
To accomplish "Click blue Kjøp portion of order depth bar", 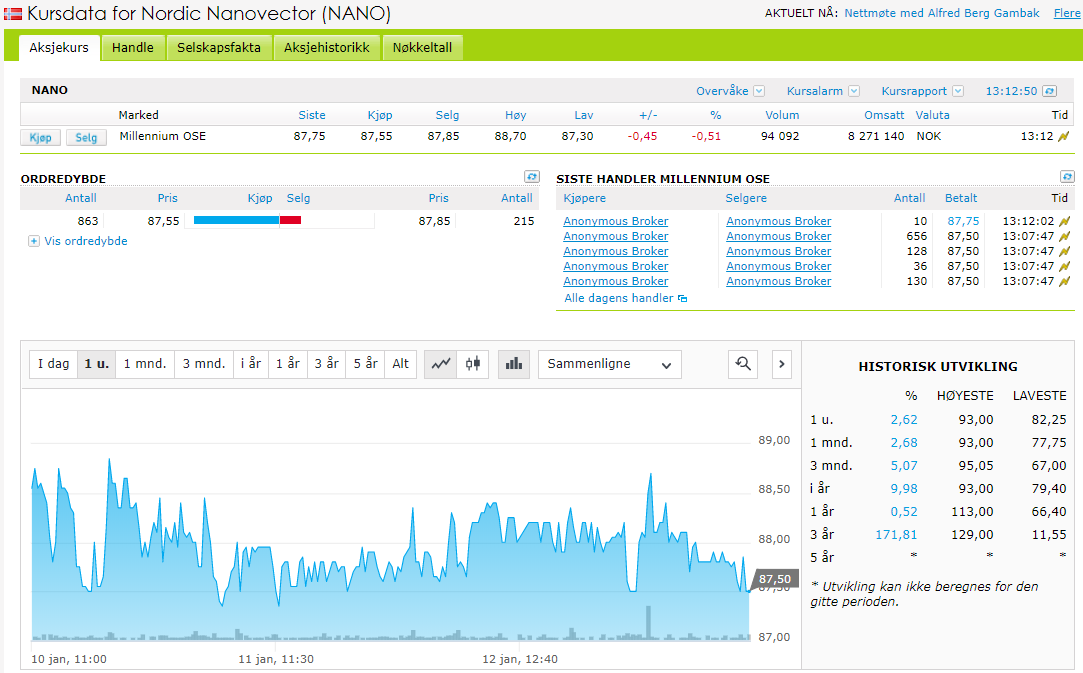I will pos(236,220).
